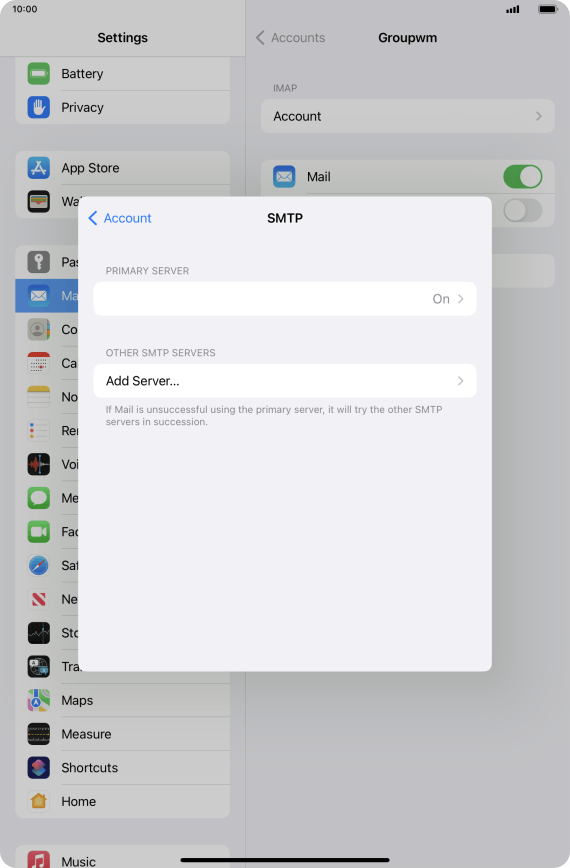Image resolution: width=570 pixels, height=868 pixels.
Task: Tap the home indicator bar
Action: (x=285, y=860)
